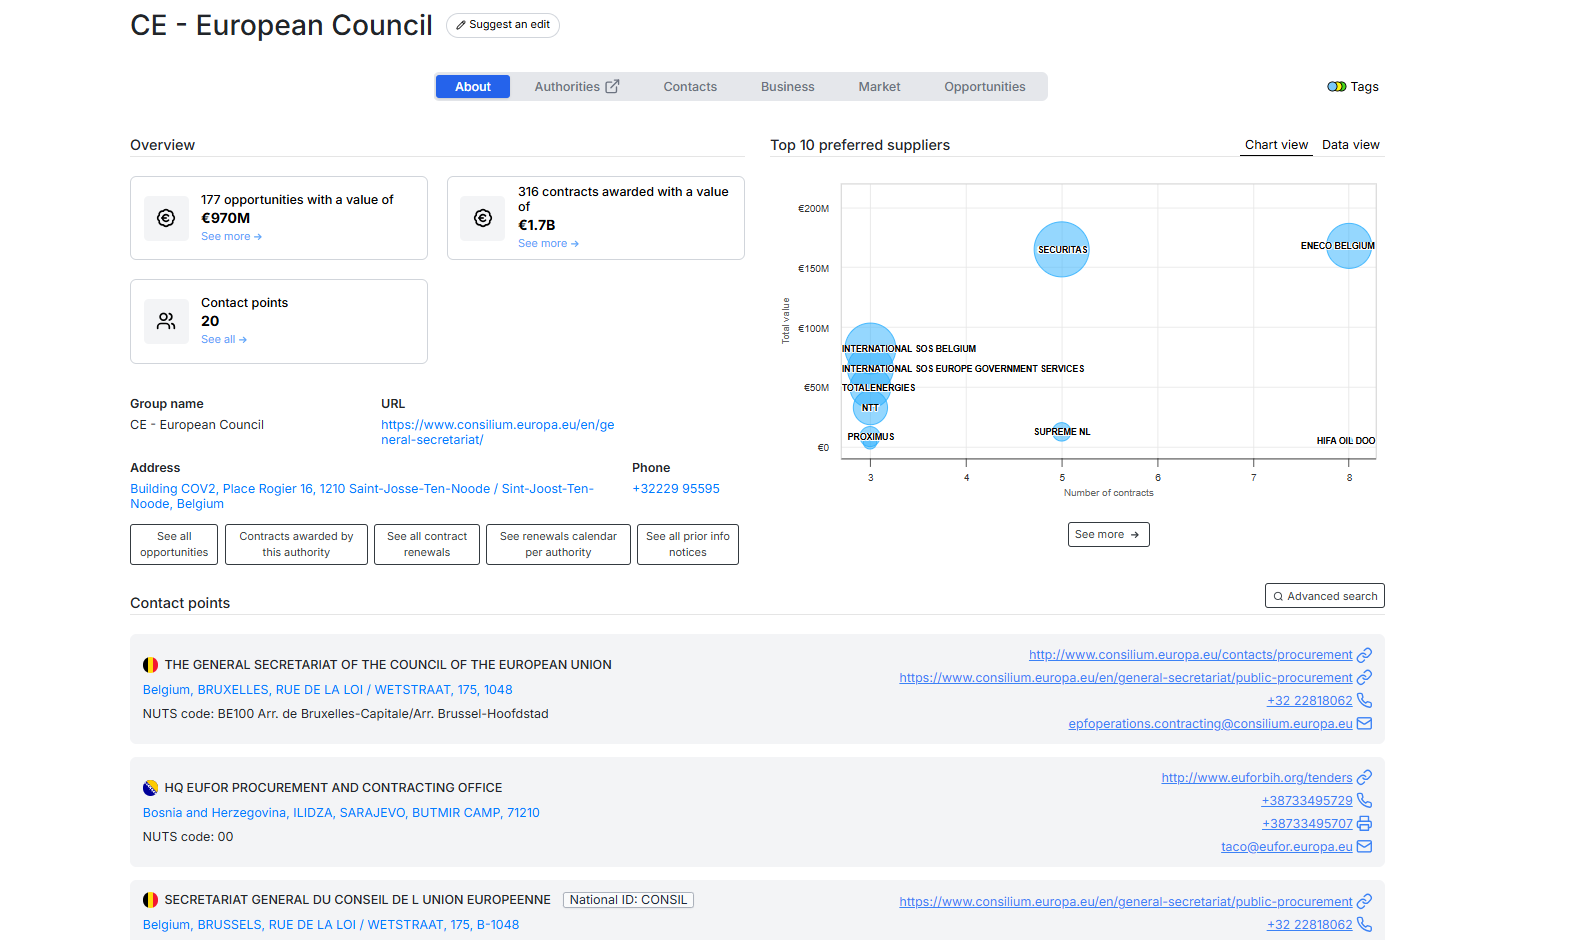This screenshot has width=1582, height=940.
Task: Click Belgian flag beside SECRETARIAT GENERAL DU CONSEIL
Action: coord(150,900)
